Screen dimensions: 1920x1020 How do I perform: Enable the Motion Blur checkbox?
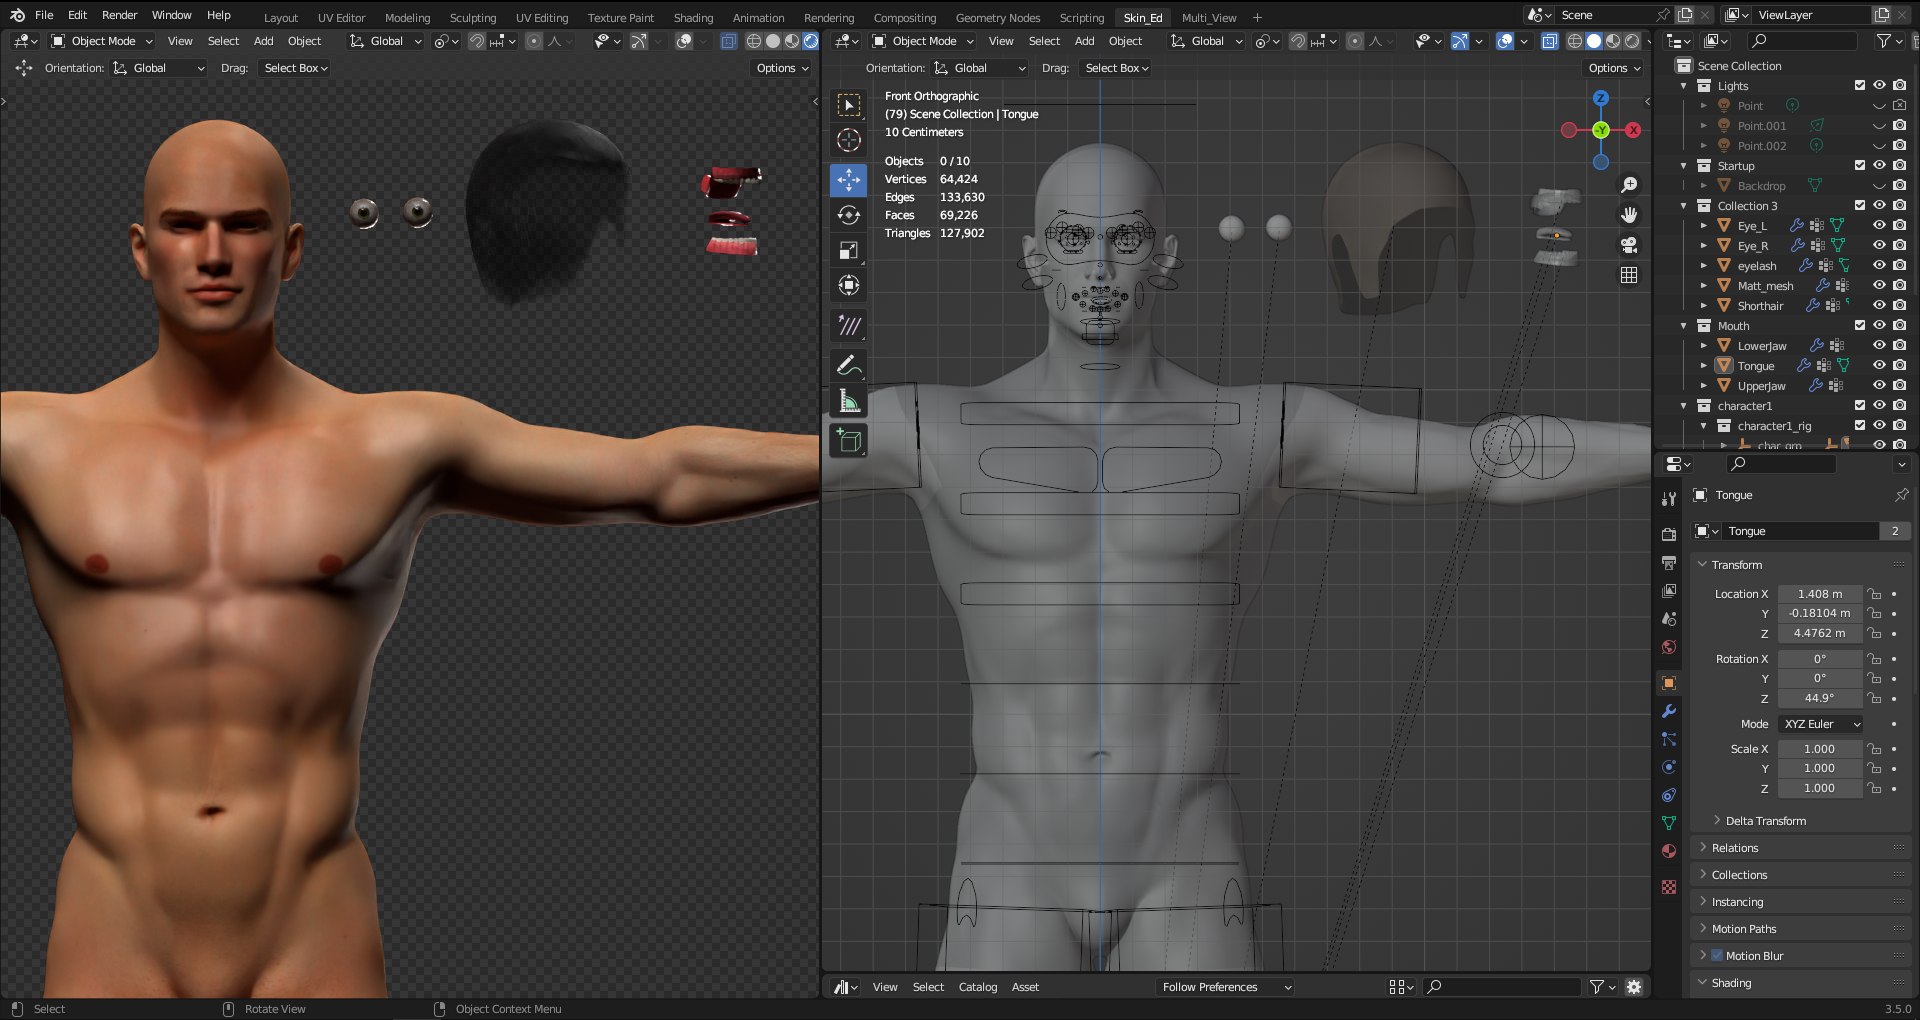(x=1718, y=956)
